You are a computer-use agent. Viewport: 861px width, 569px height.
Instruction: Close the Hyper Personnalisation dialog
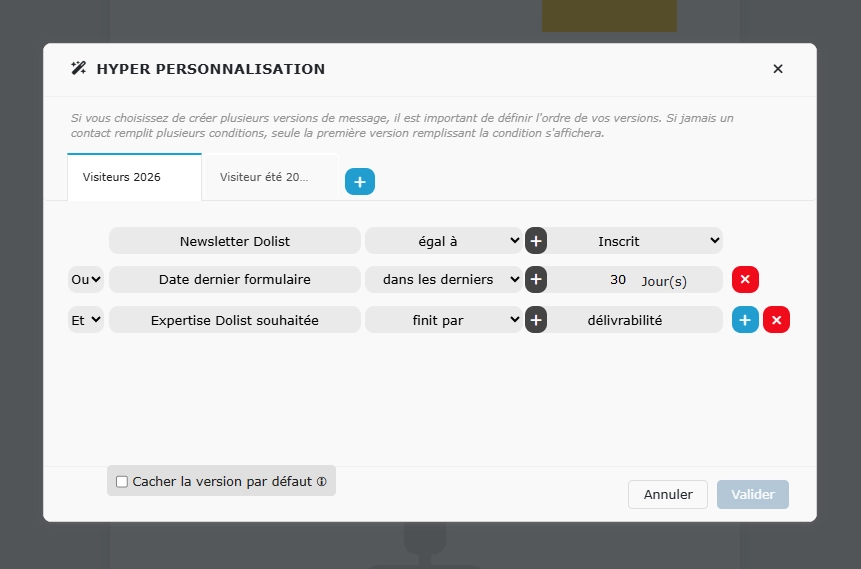pyautogui.click(x=778, y=69)
